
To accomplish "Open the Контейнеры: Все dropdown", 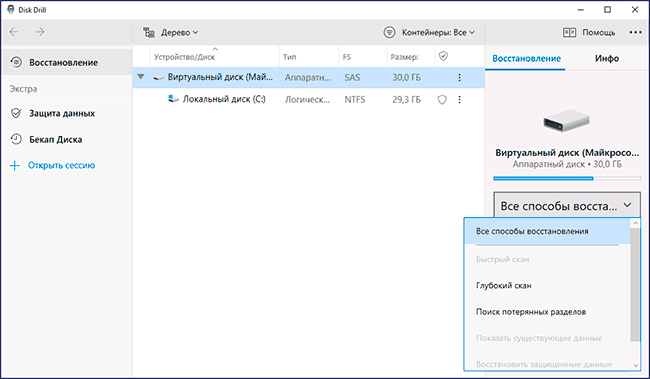I will pyautogui.click(x=438, y=32).
